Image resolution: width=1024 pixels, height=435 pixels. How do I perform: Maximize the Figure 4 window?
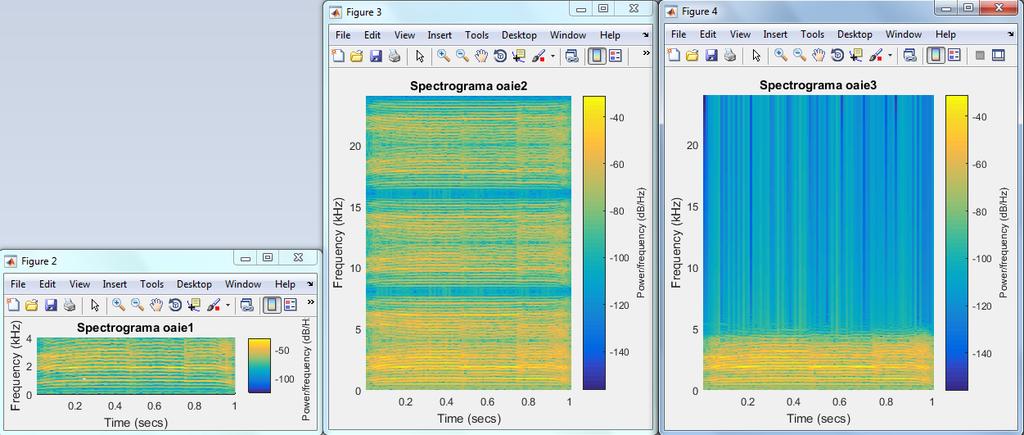point(968,7)
